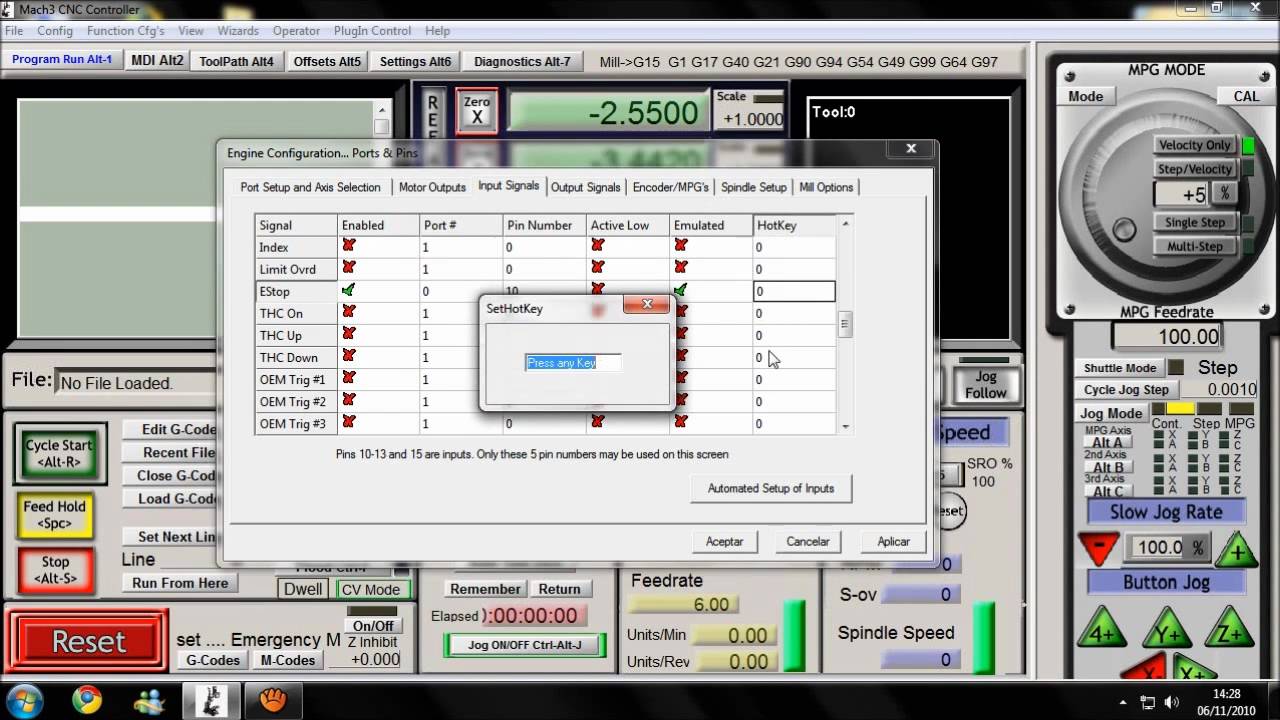Click scroll-up arrow of signals list

click(x=846, y=224)
